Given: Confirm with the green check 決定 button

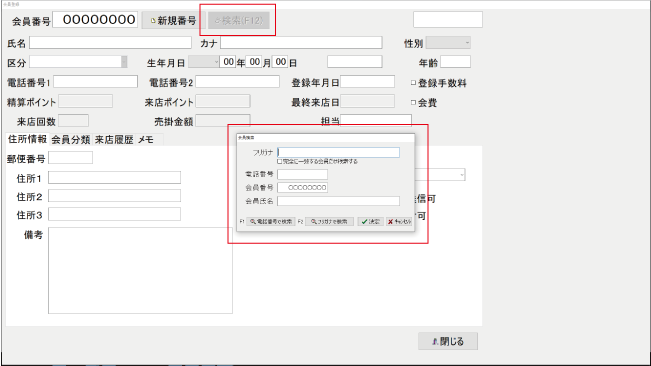Looking at the screenshot, I should (x=371, y=222).
